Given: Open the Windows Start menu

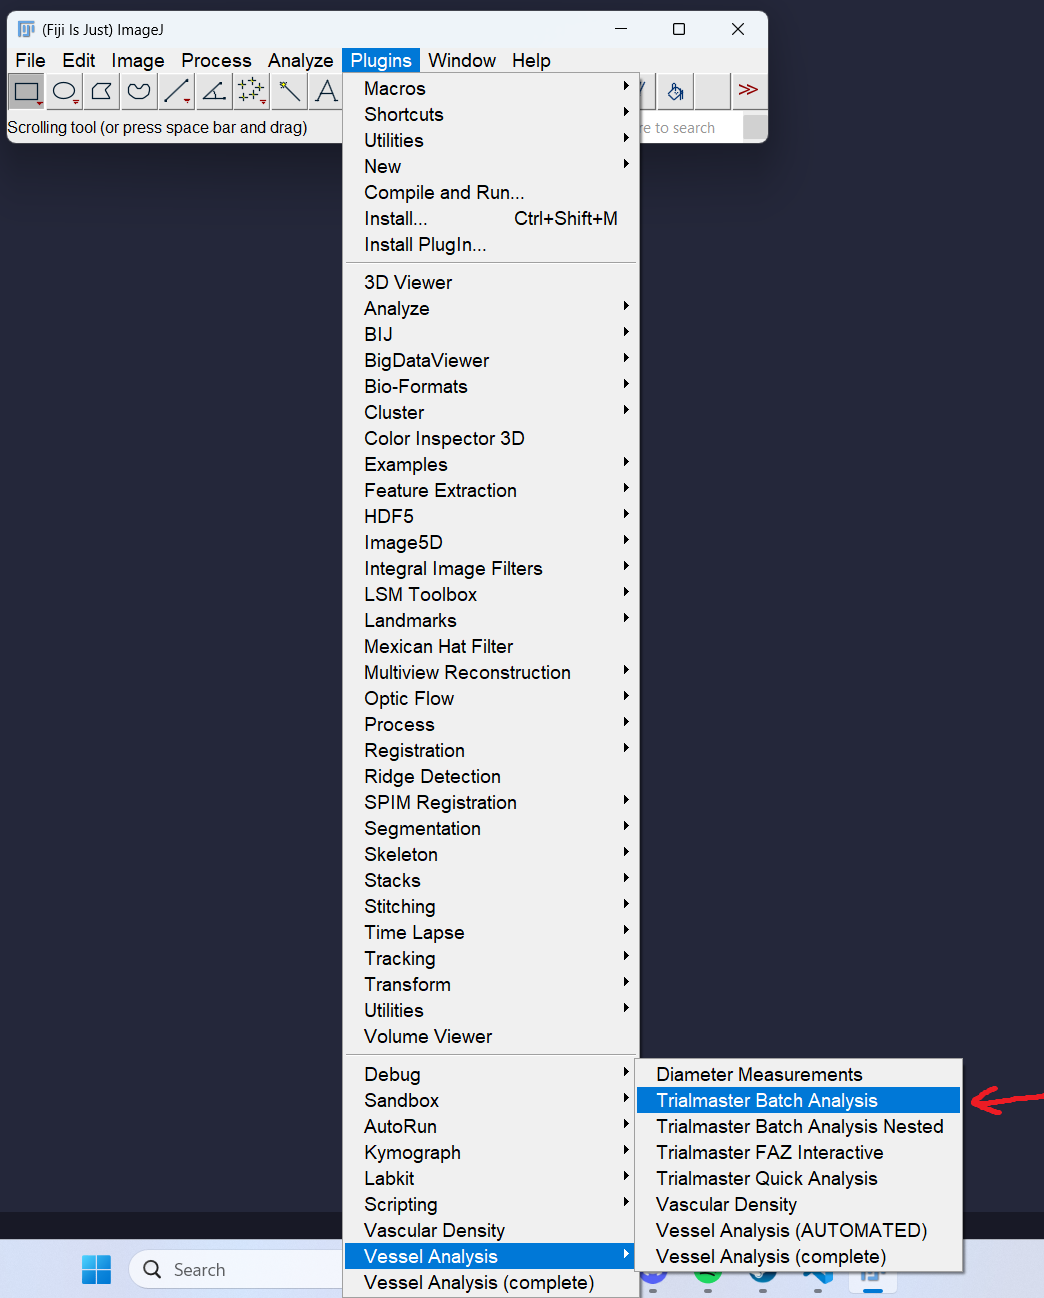Looking at the screenshot, I should pos(96,1269).
